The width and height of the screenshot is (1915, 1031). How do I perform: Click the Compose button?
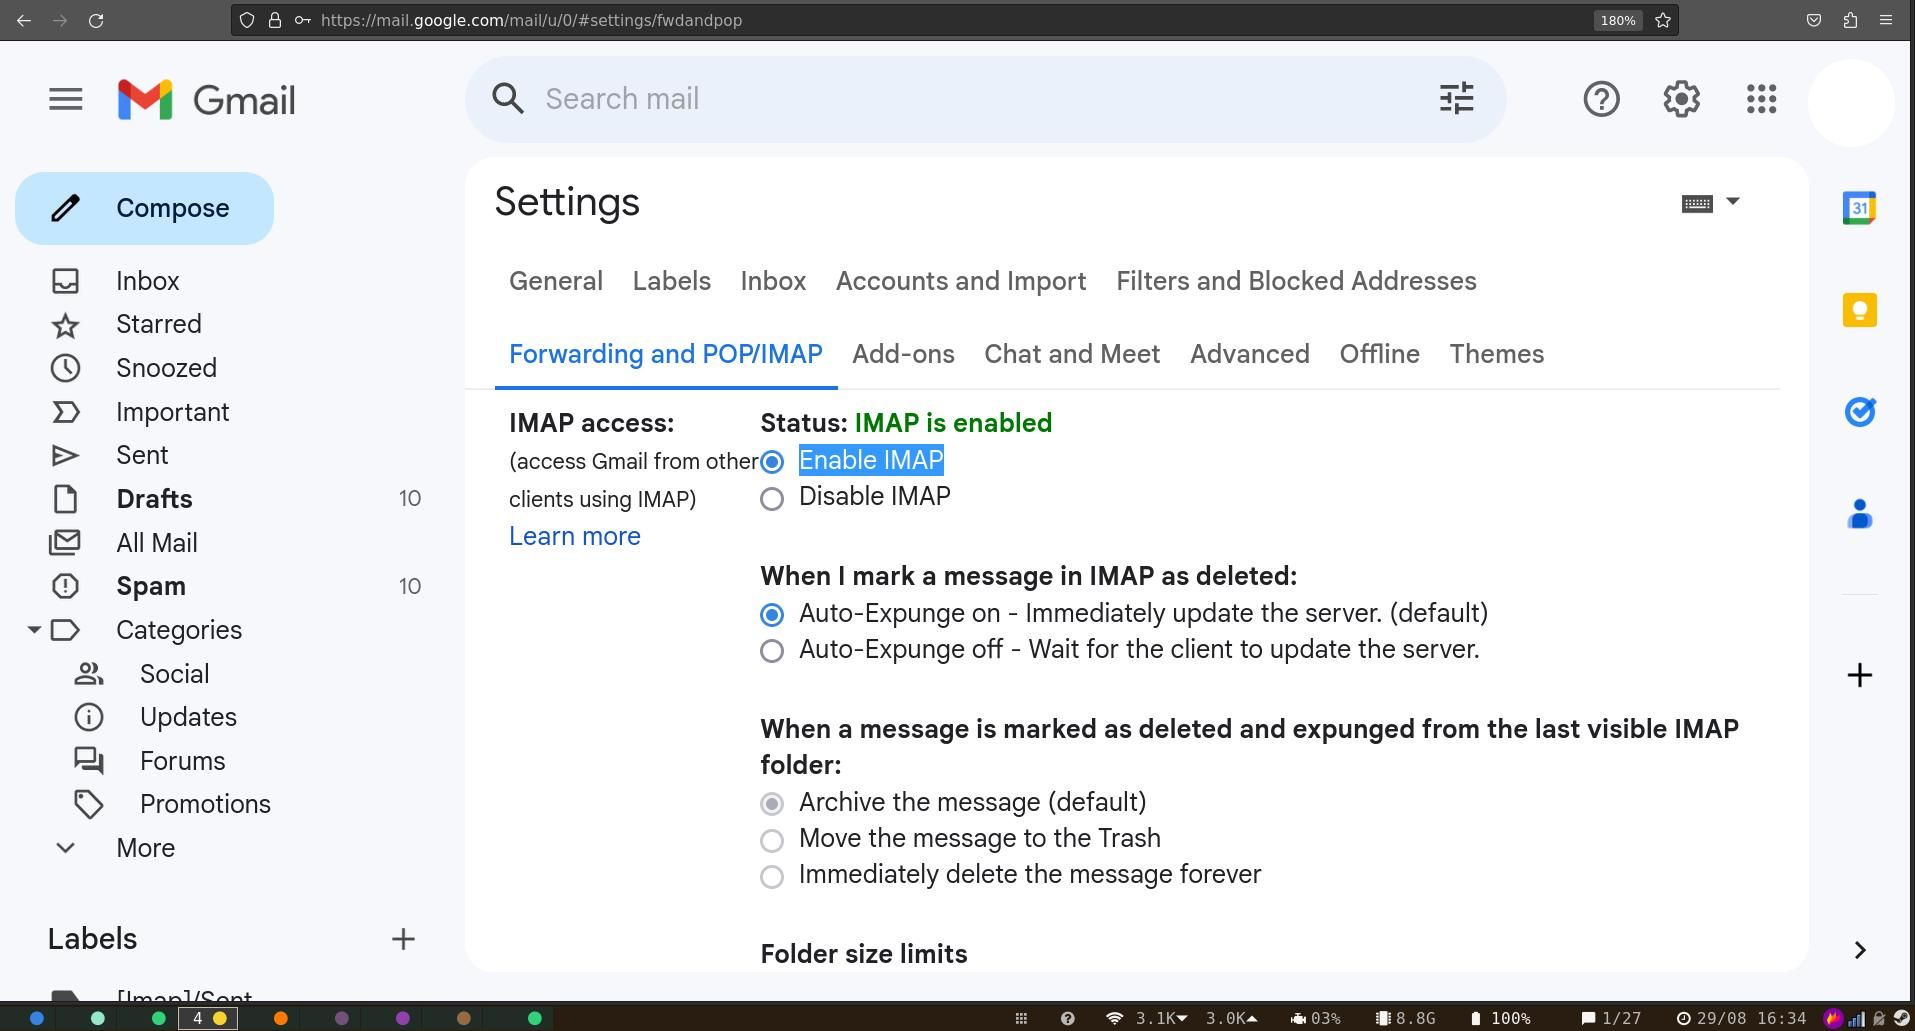(144, 208)
